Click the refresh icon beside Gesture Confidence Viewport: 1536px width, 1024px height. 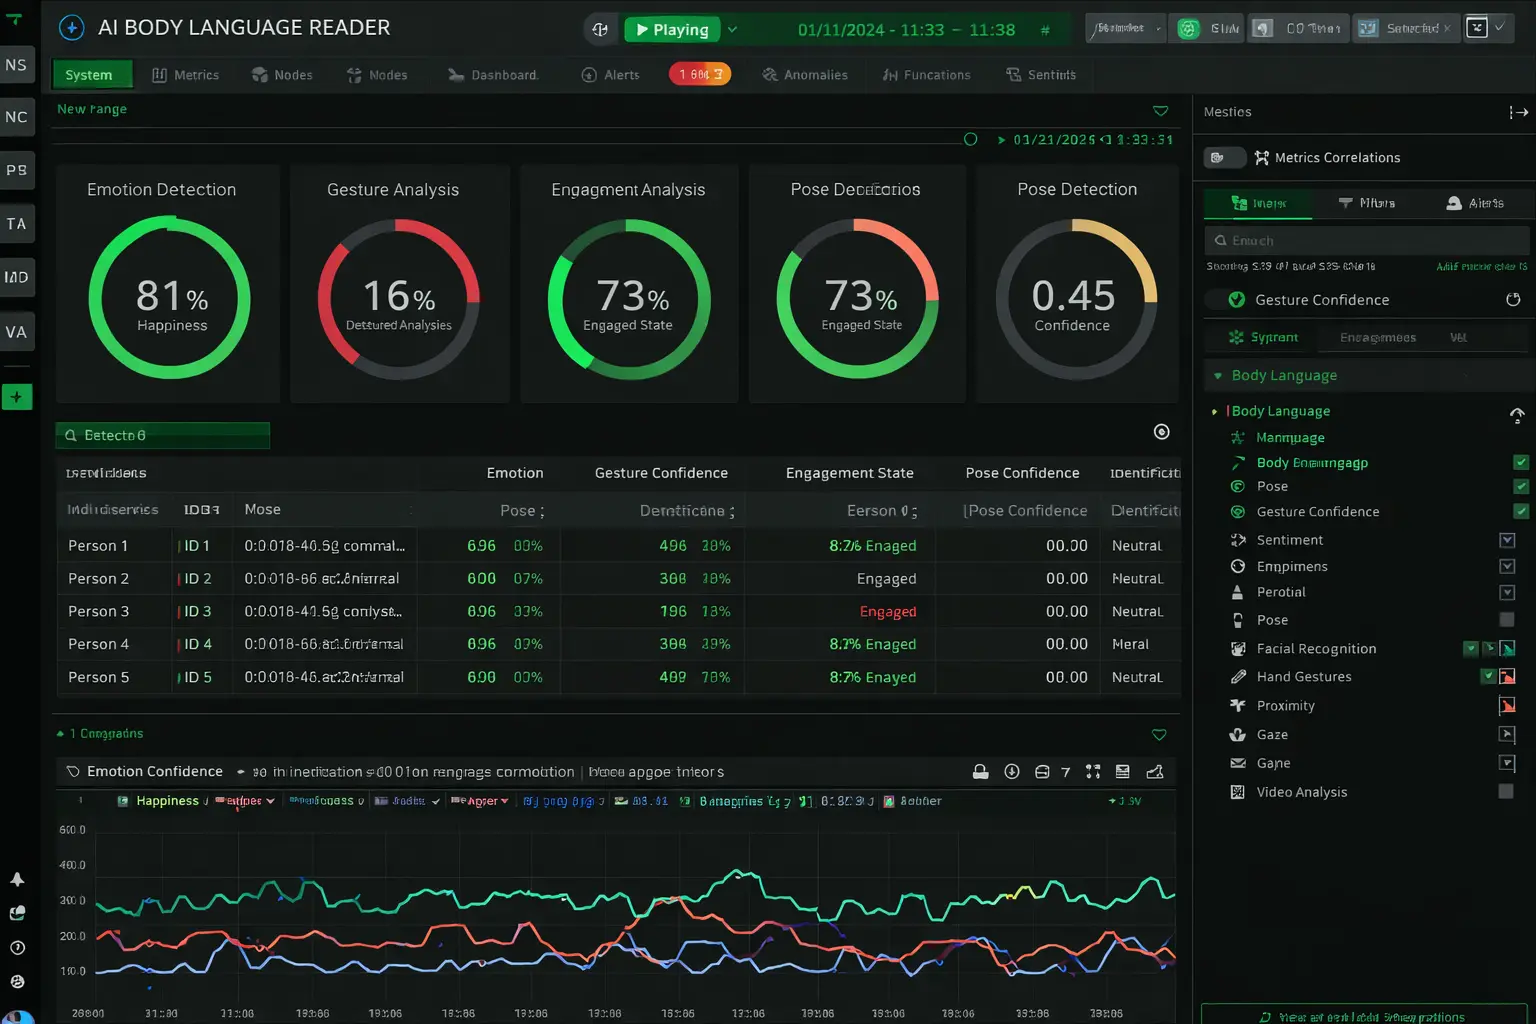pos(1513,299)
